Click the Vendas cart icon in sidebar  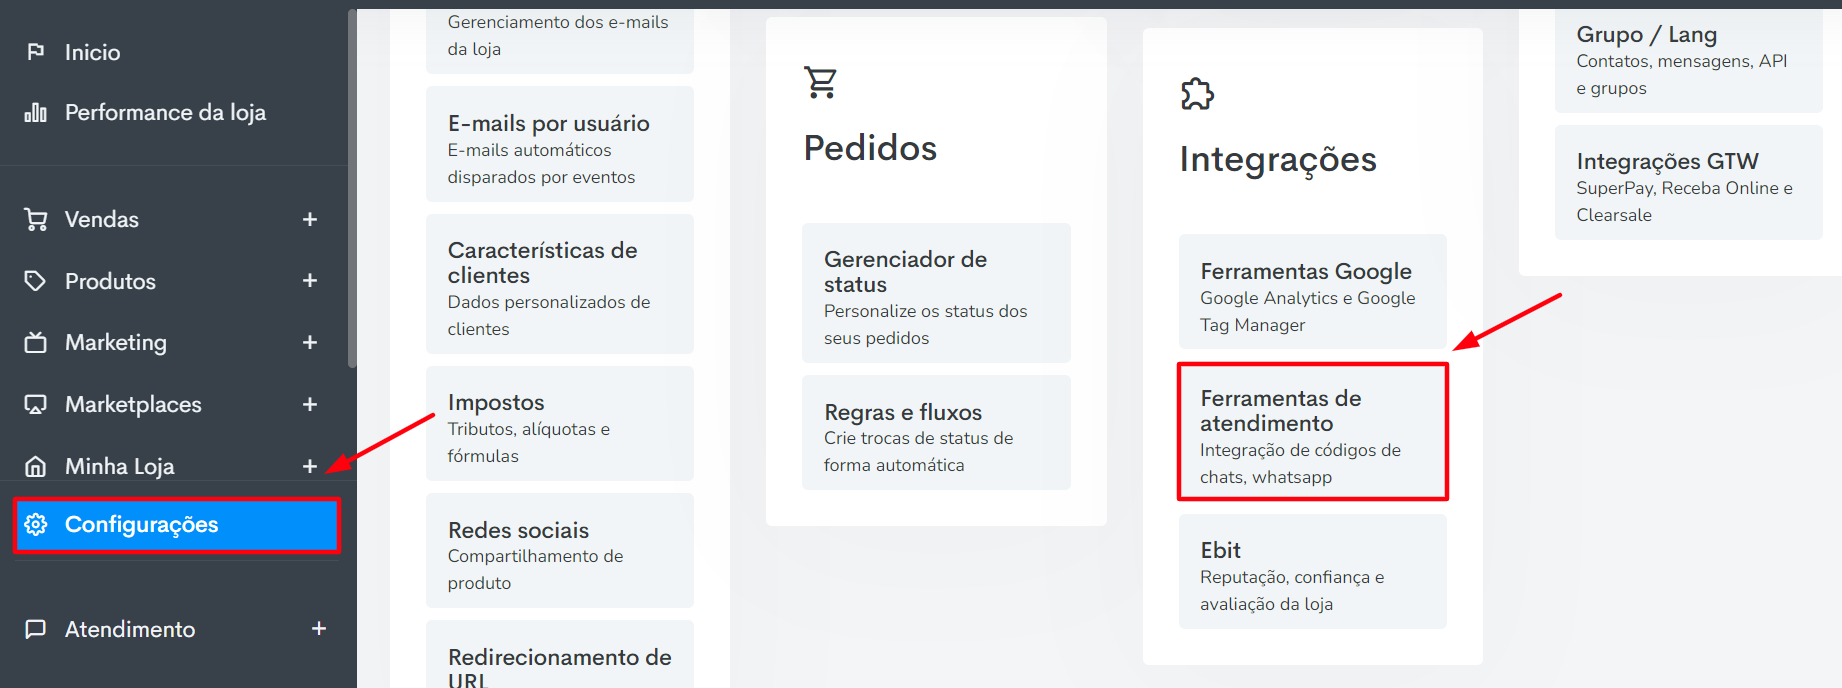click(36, 219)
